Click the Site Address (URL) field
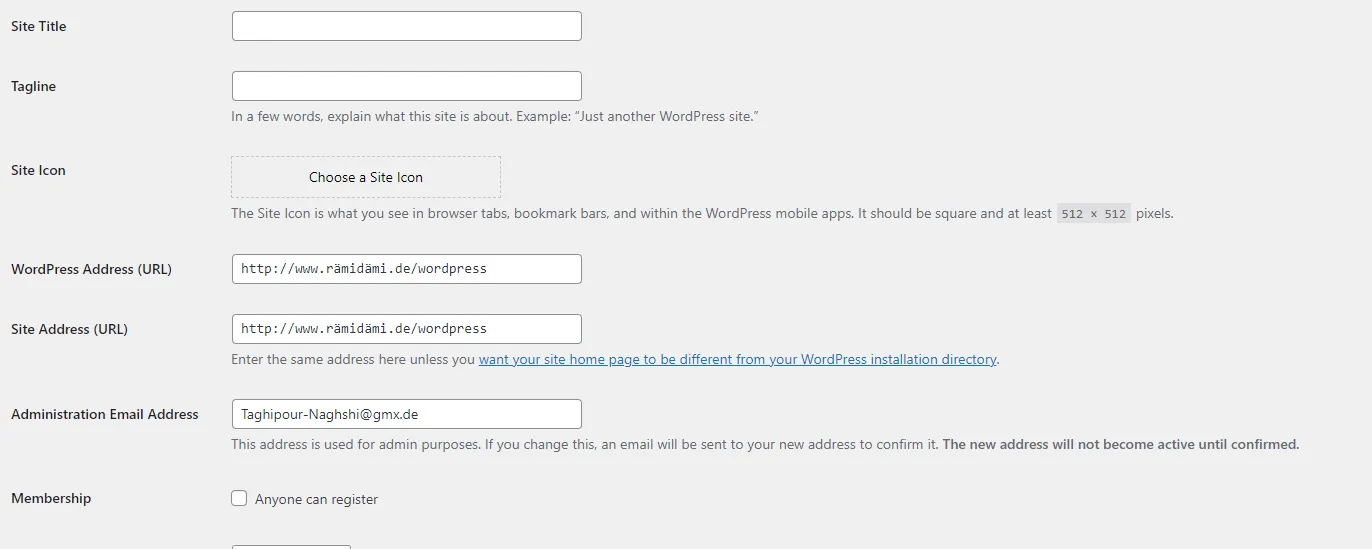The width and height of the screenshot is (1372, 549). (x=406, y=329)
